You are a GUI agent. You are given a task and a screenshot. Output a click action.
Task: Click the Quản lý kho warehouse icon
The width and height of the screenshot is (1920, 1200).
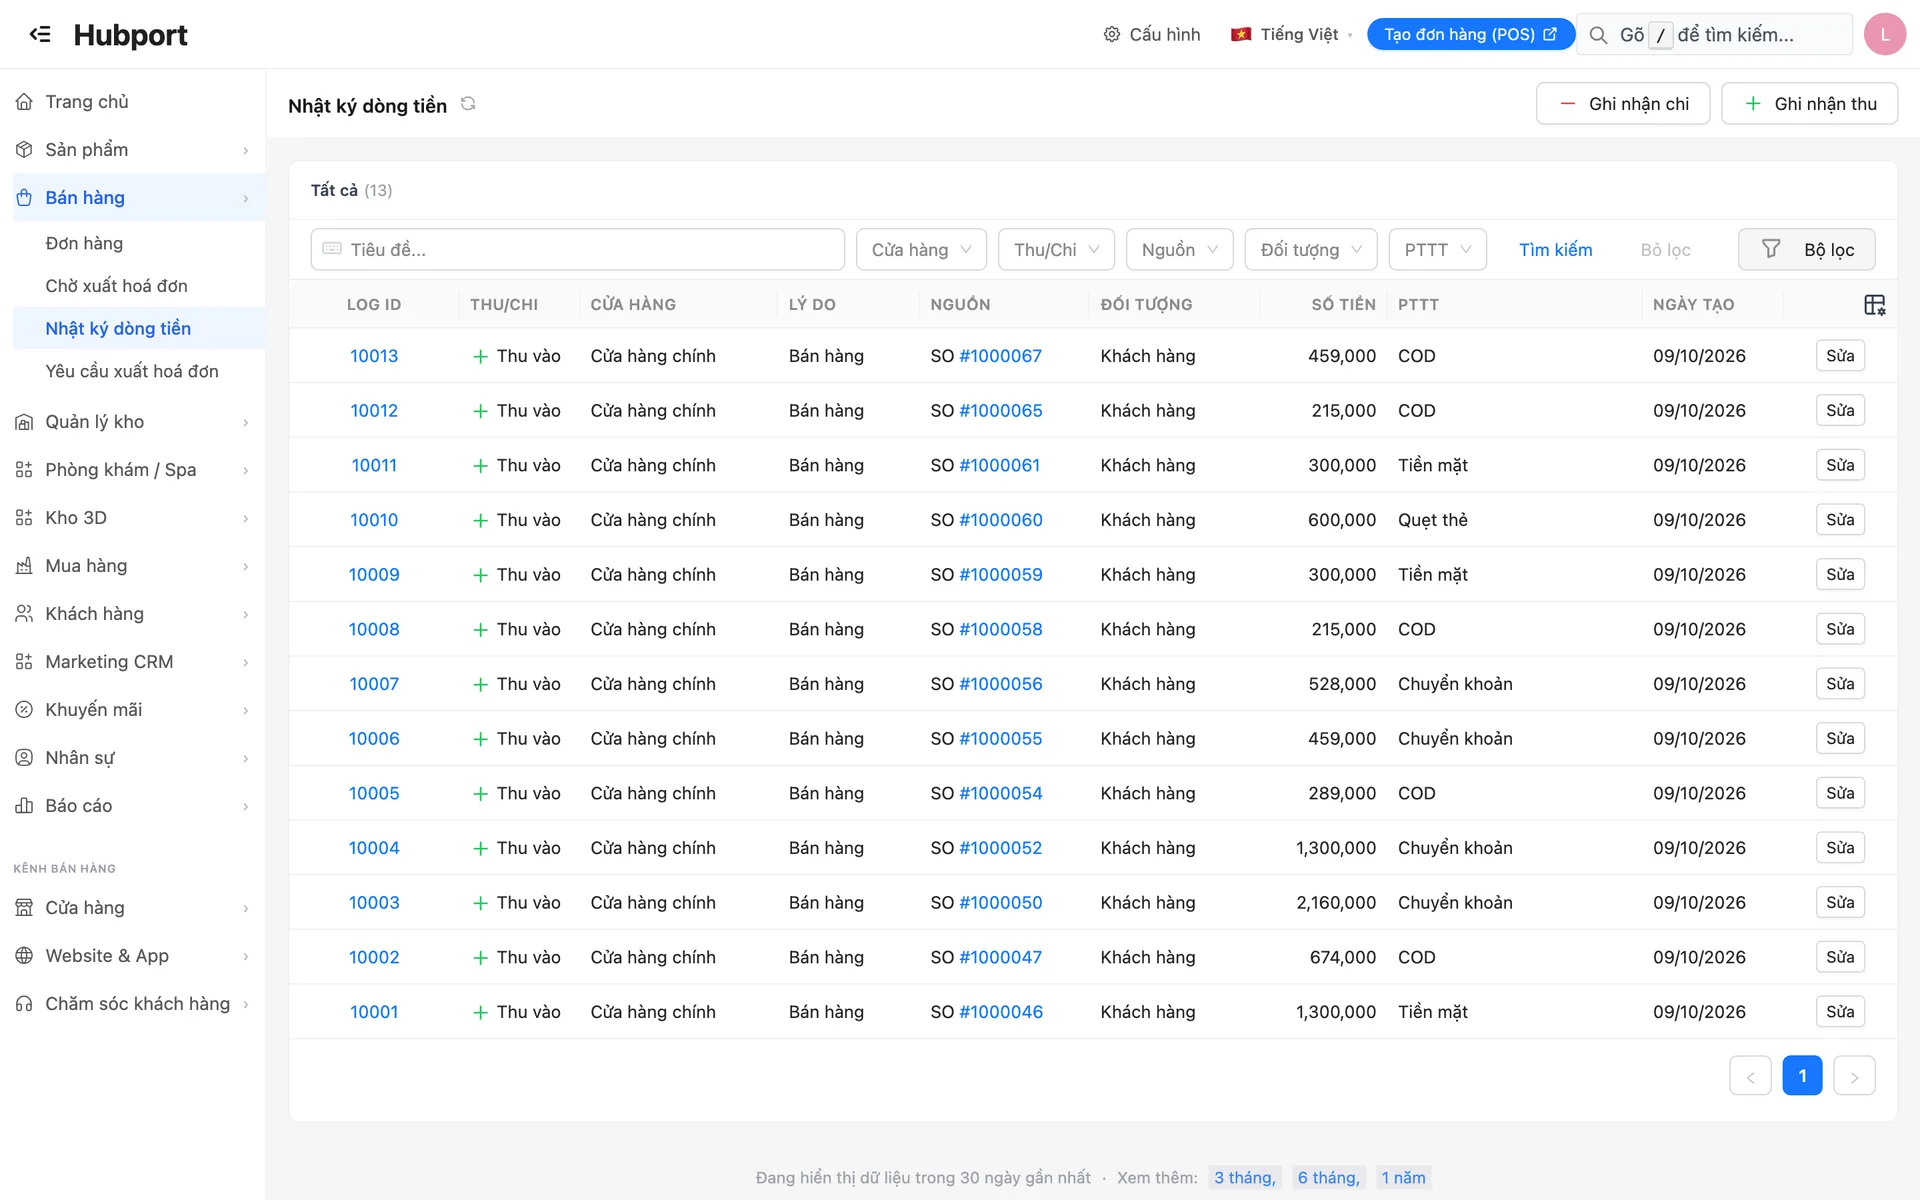[24, 422]
